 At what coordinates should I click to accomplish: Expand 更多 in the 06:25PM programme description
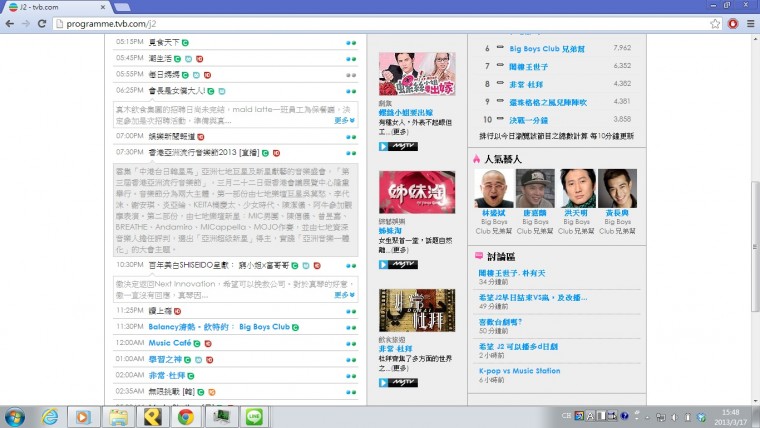[x=344, y=121]
